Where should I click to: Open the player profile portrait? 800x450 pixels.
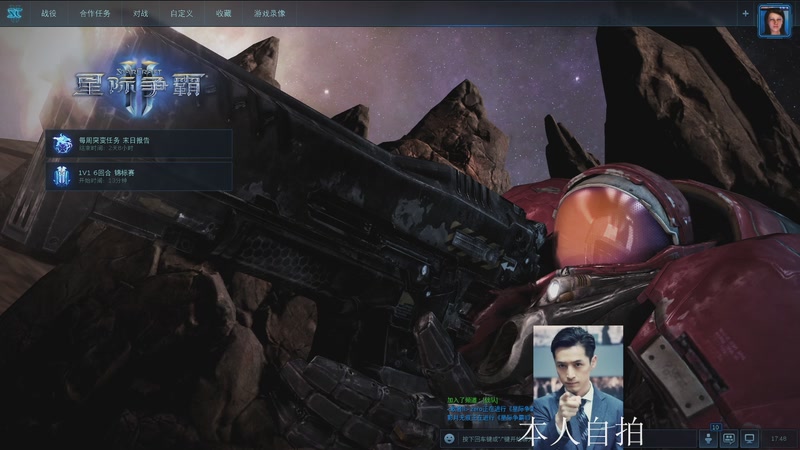click(x=774, y=20)
